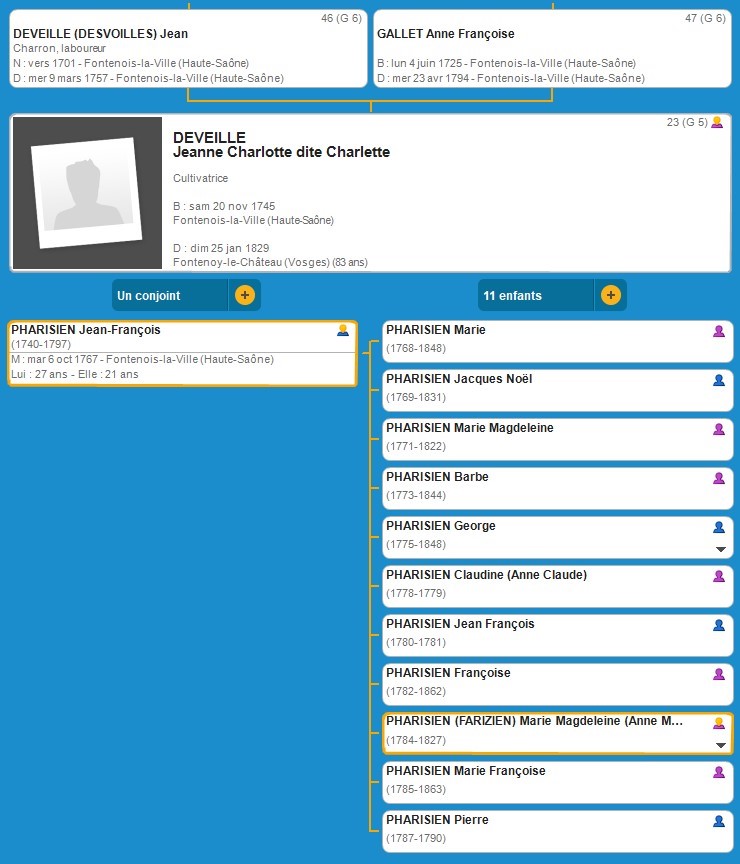Click Charlotte's placeholder profile photo
The height and width of the screenshot is (864, 740).
tap(86, 193)
